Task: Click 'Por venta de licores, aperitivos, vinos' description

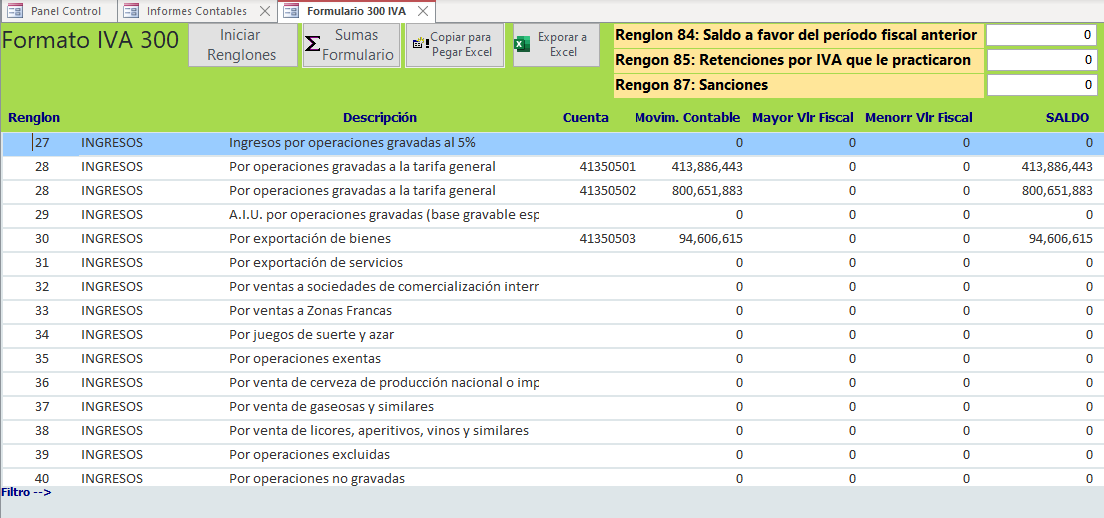Action: [379, 430]
